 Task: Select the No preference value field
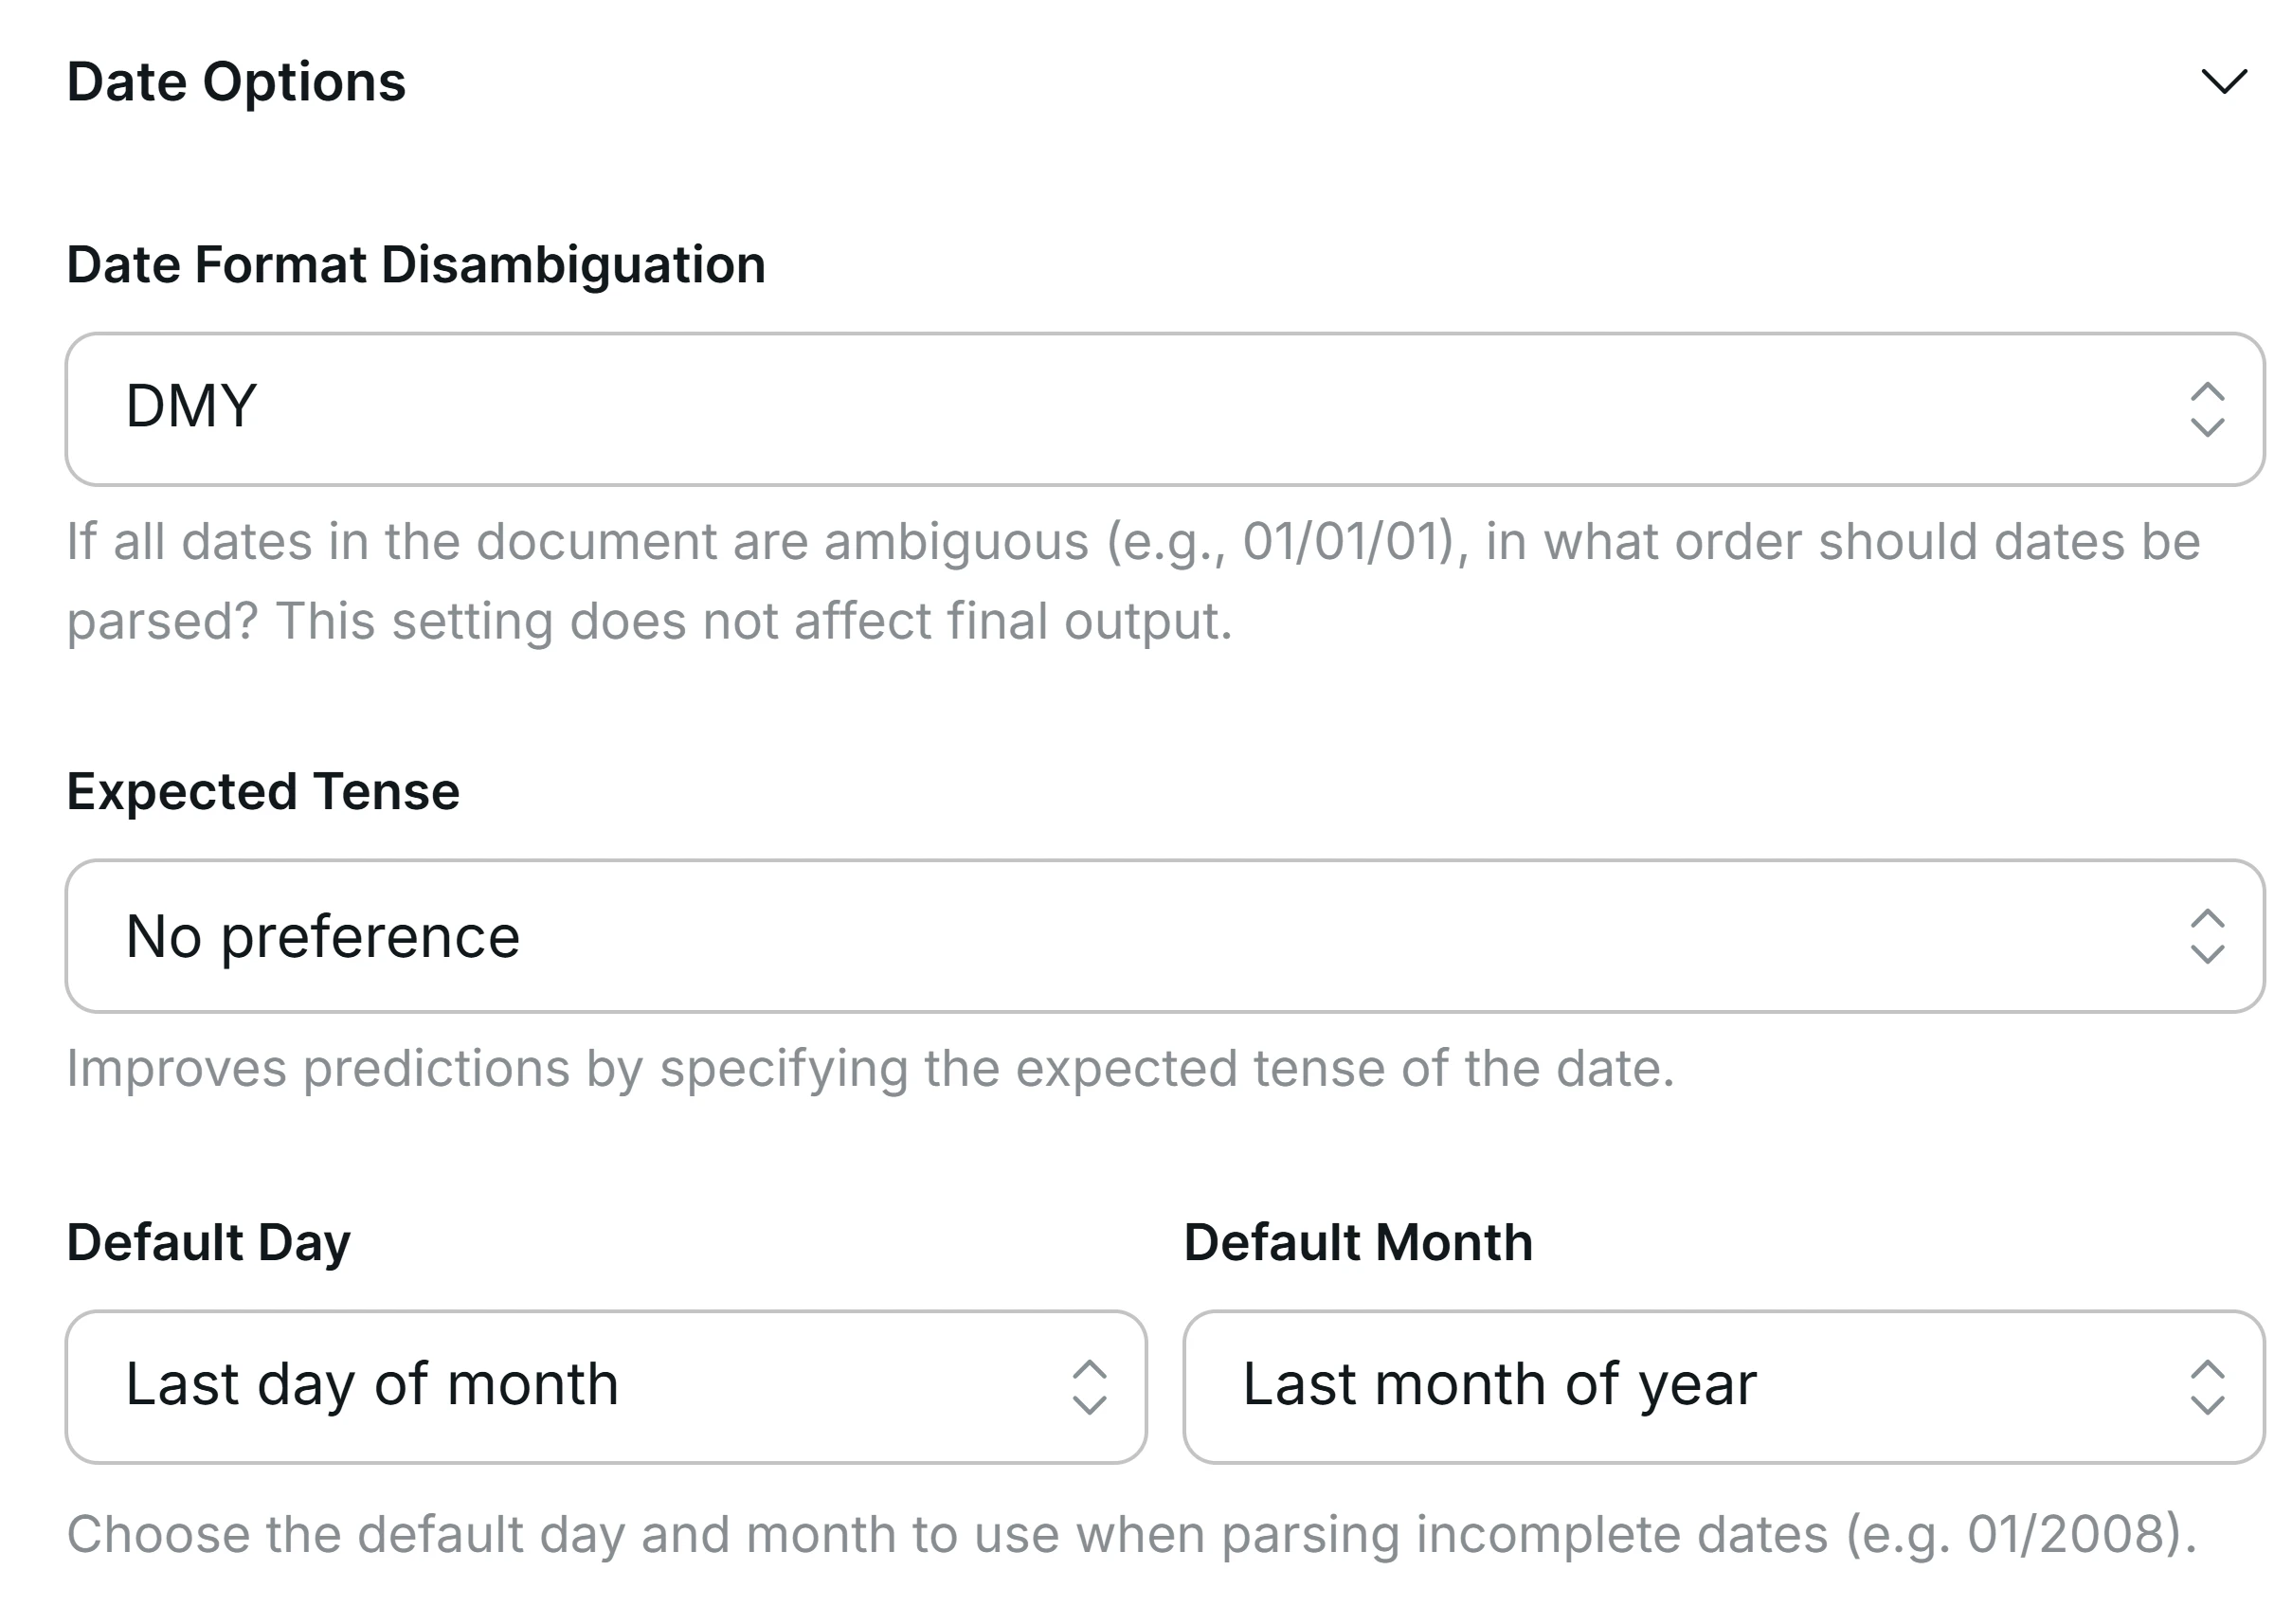pyautogui.click(x=600, y=935)
